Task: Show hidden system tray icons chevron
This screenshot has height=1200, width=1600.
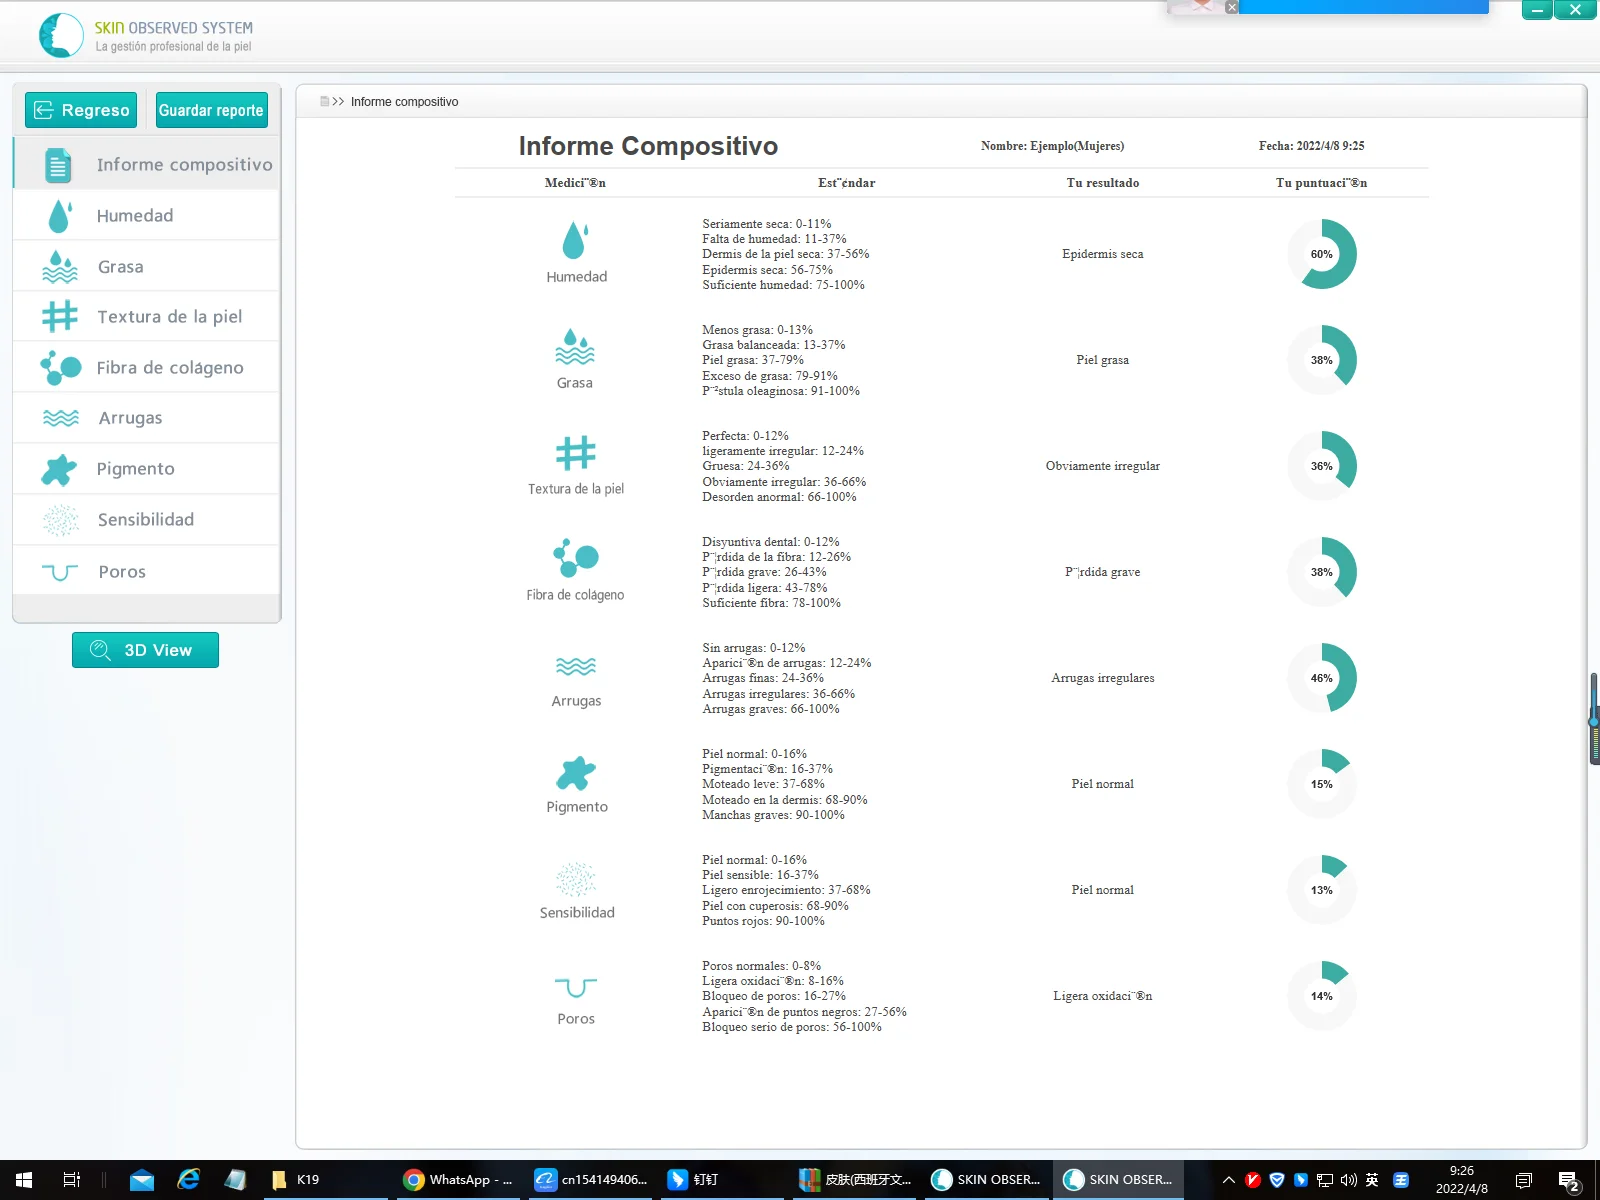Action: coord(1229,1180)
